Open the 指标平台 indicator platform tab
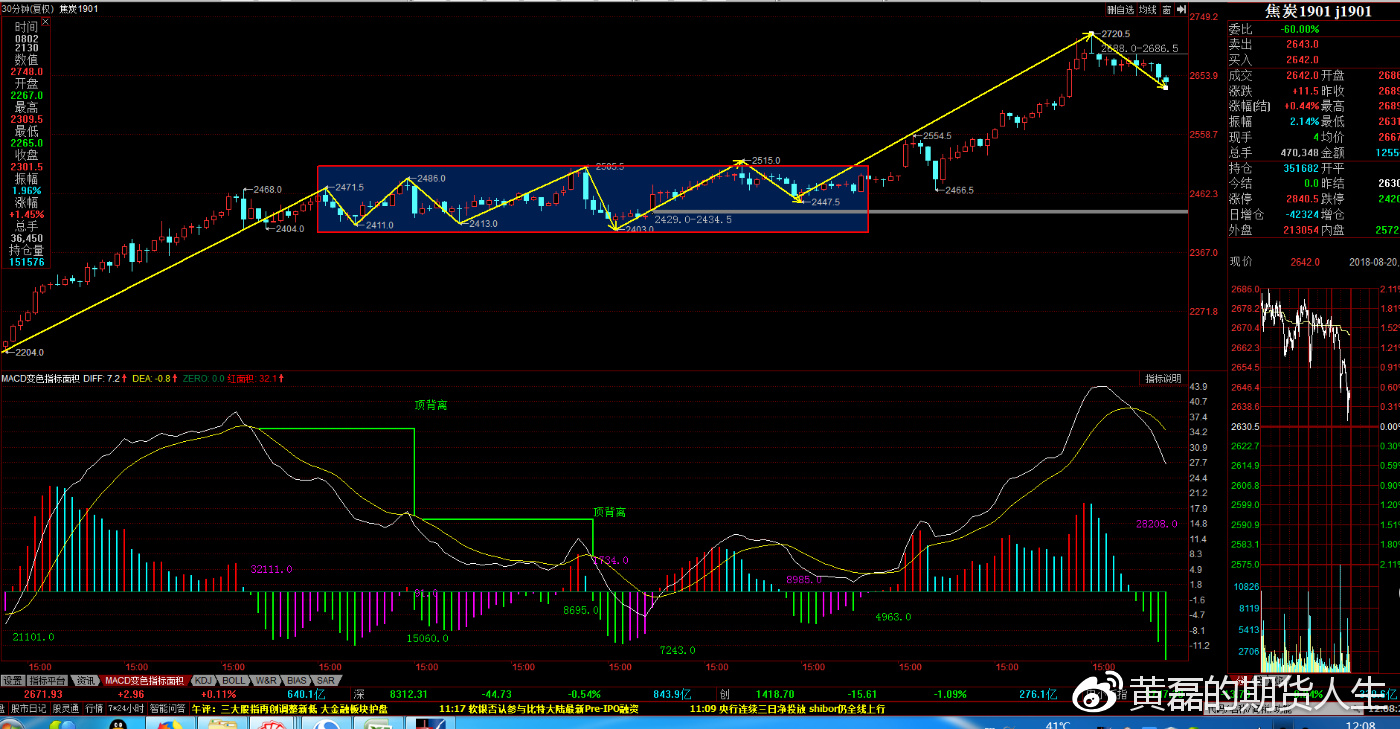Screen dimensions: 1400x729 [x=48, y=680]
